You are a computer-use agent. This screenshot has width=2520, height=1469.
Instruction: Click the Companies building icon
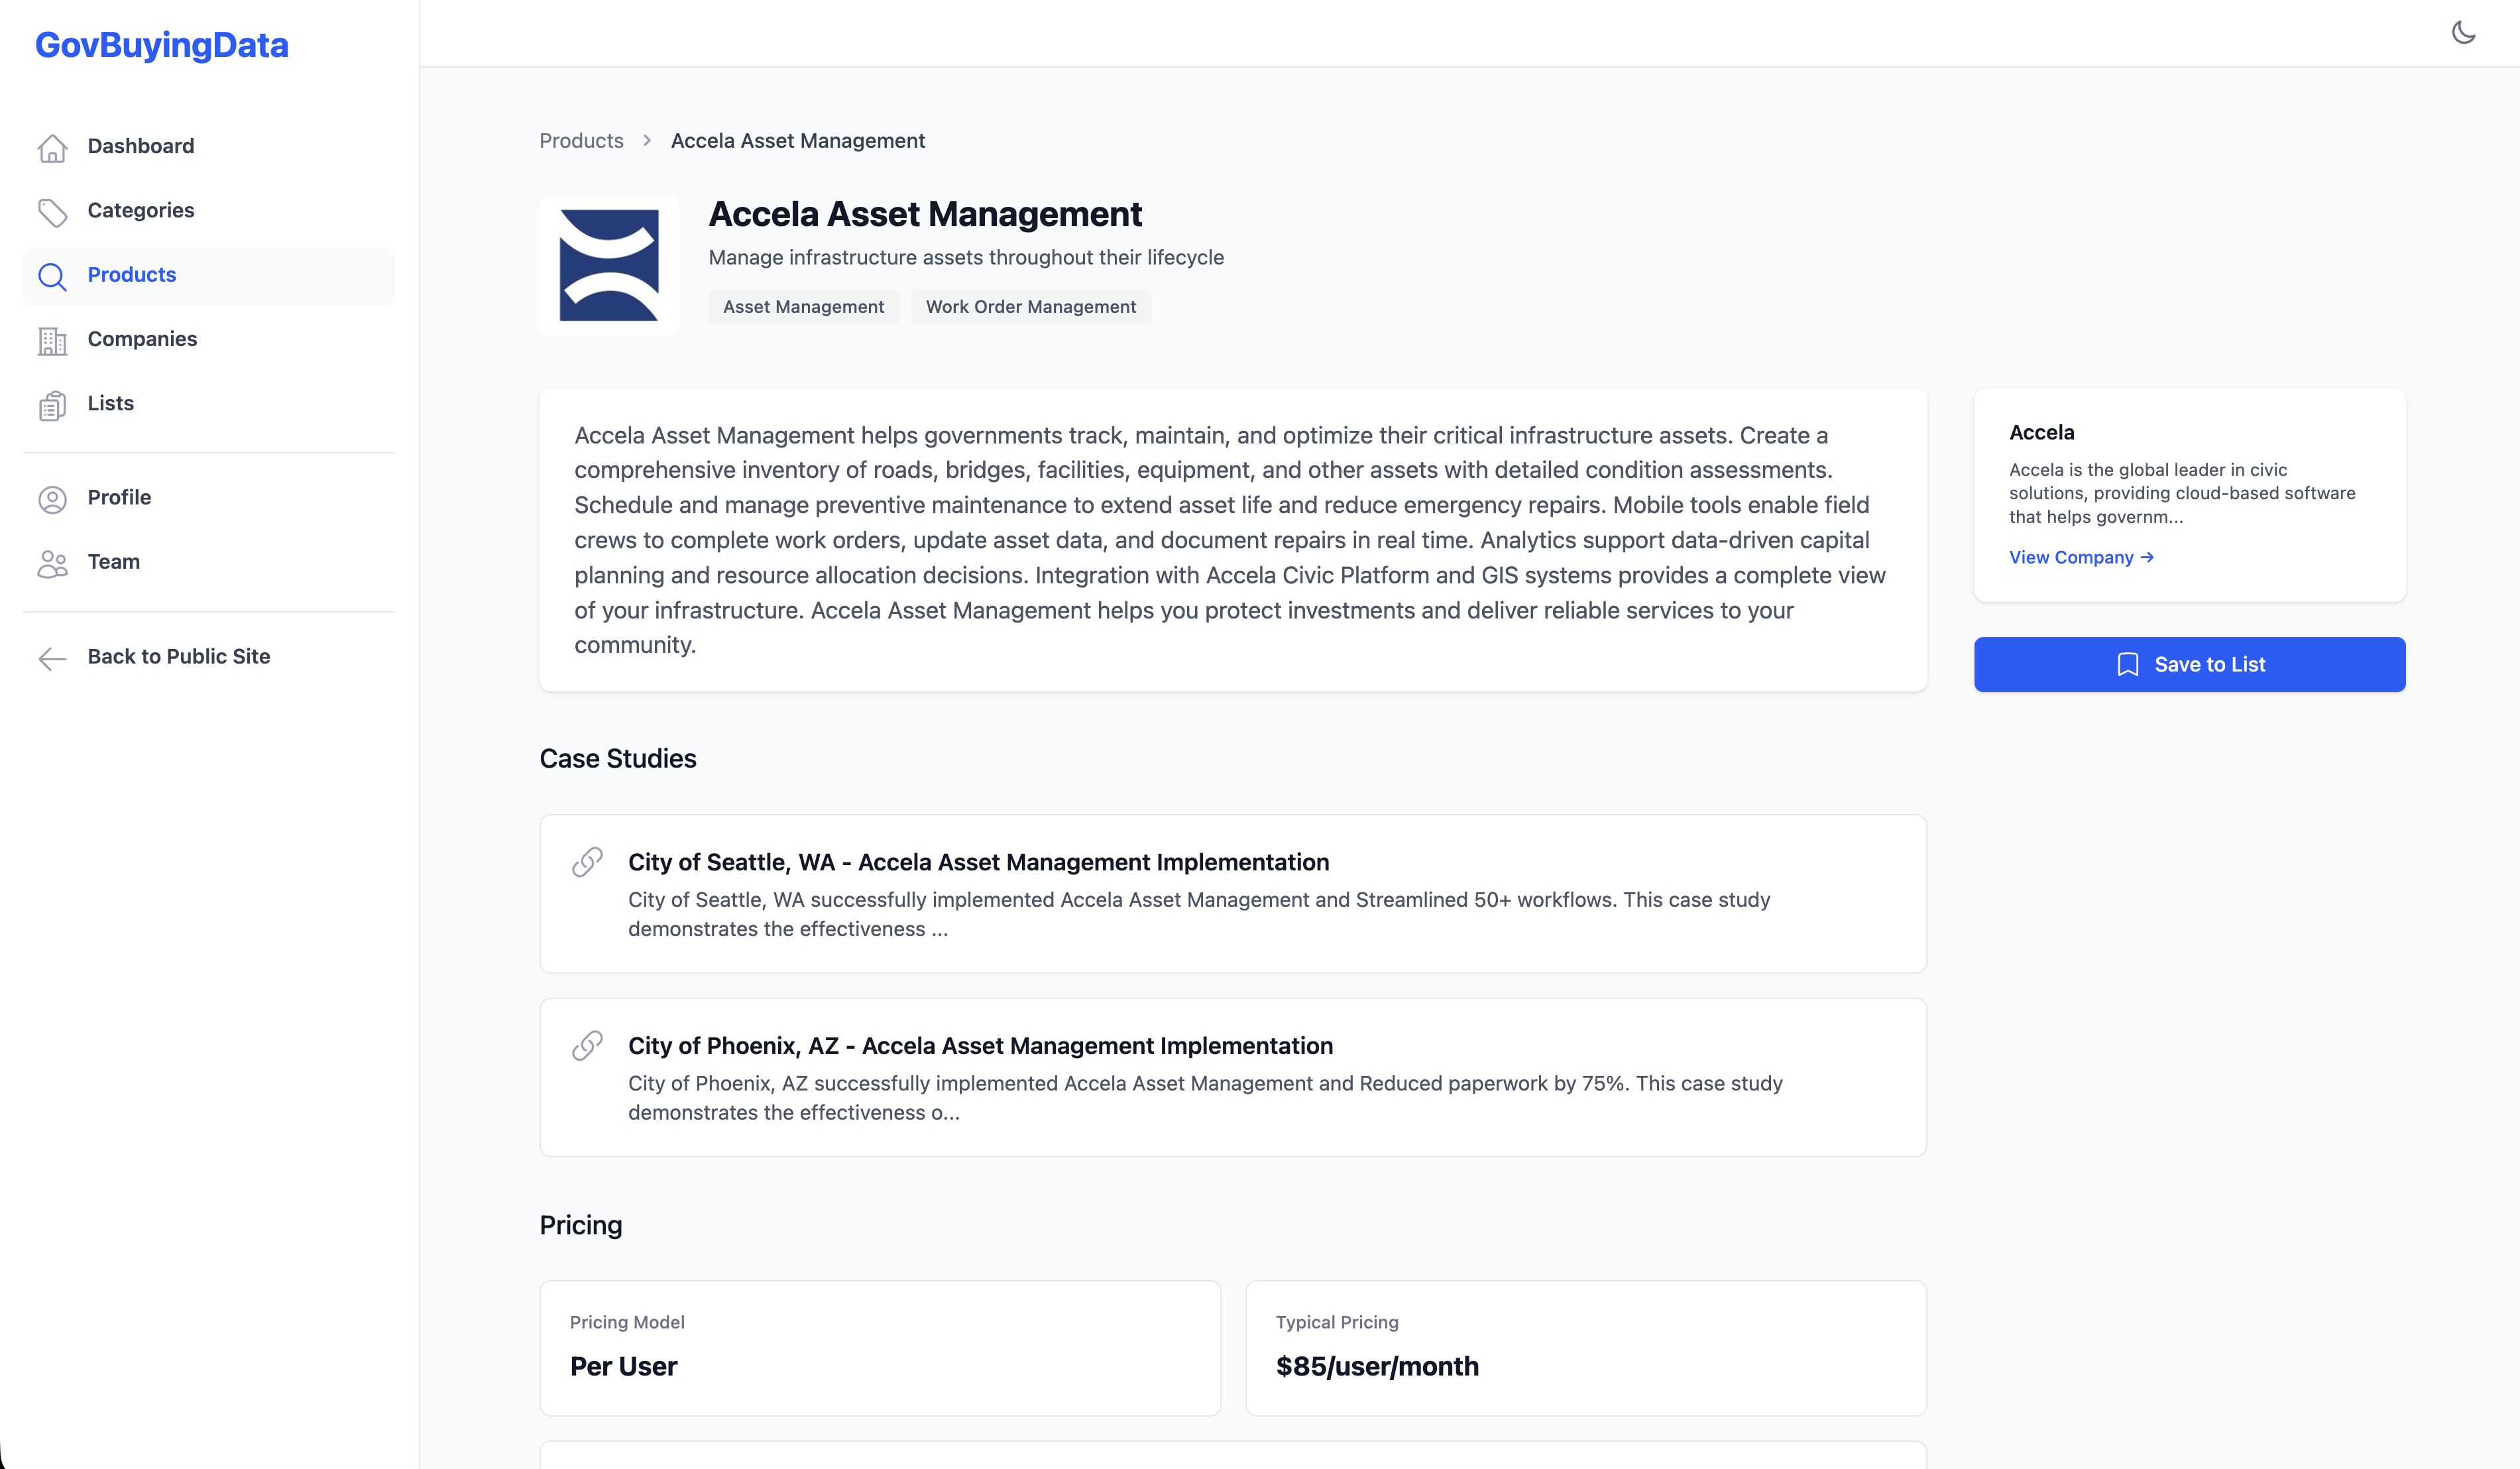point(52,340)
